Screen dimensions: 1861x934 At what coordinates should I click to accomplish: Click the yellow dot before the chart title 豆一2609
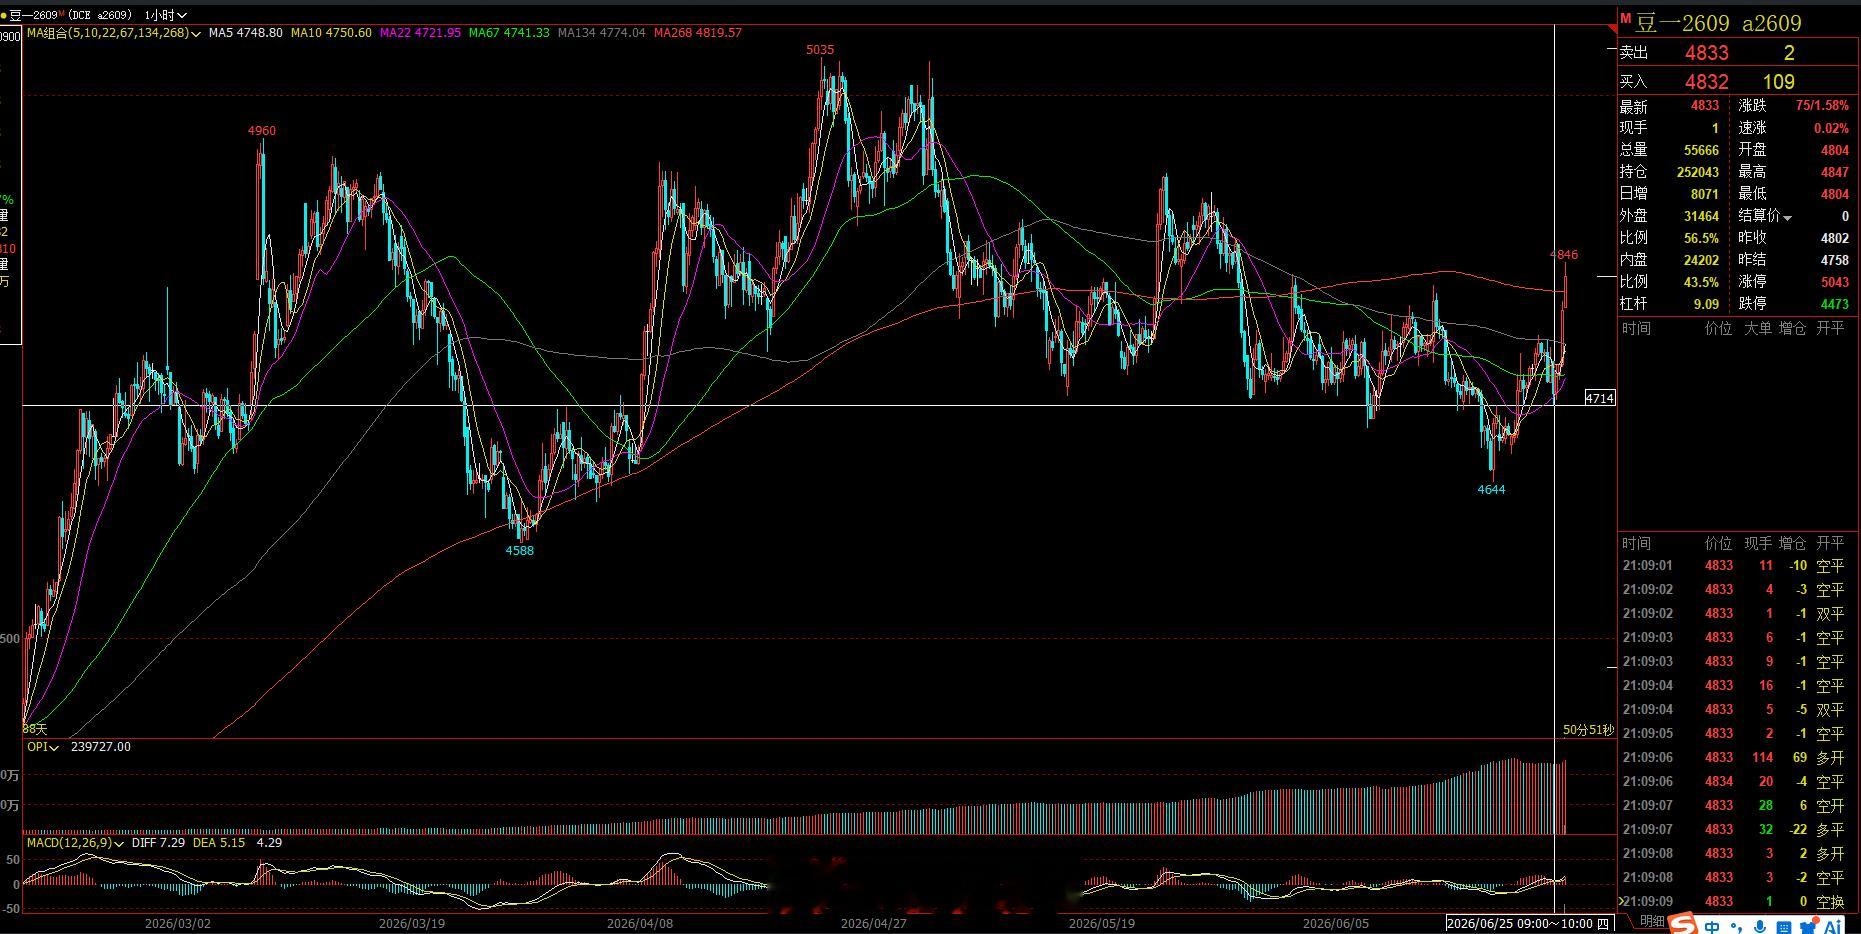(4, 15)
